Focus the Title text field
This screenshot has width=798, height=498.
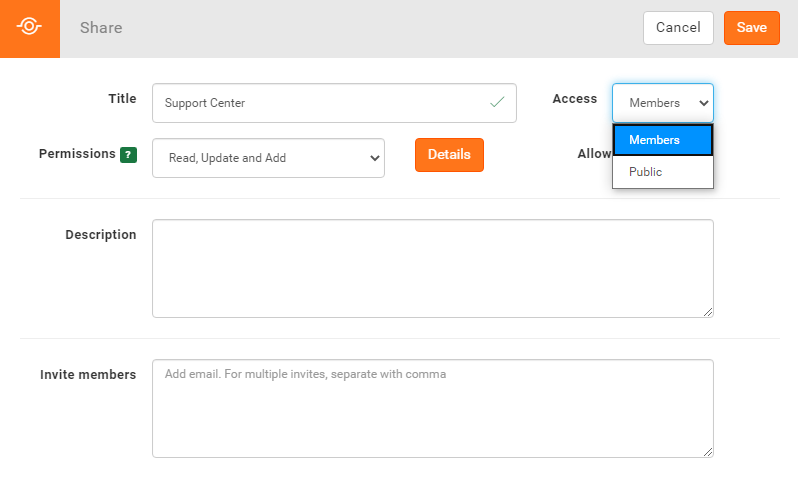coord(320,103)
